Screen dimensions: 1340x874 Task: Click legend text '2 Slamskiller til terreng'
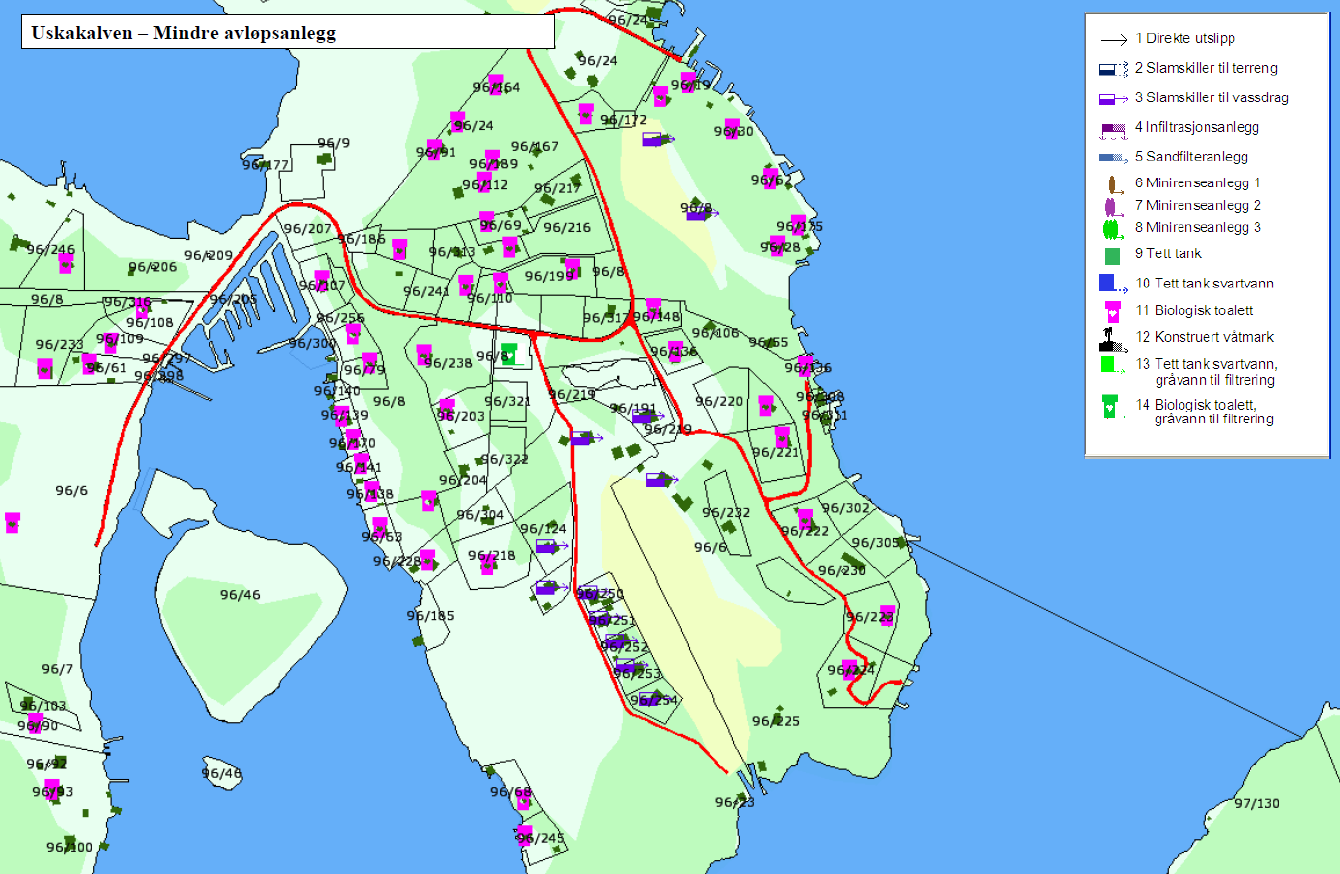pyautogui.click(x=1206, y=69)
